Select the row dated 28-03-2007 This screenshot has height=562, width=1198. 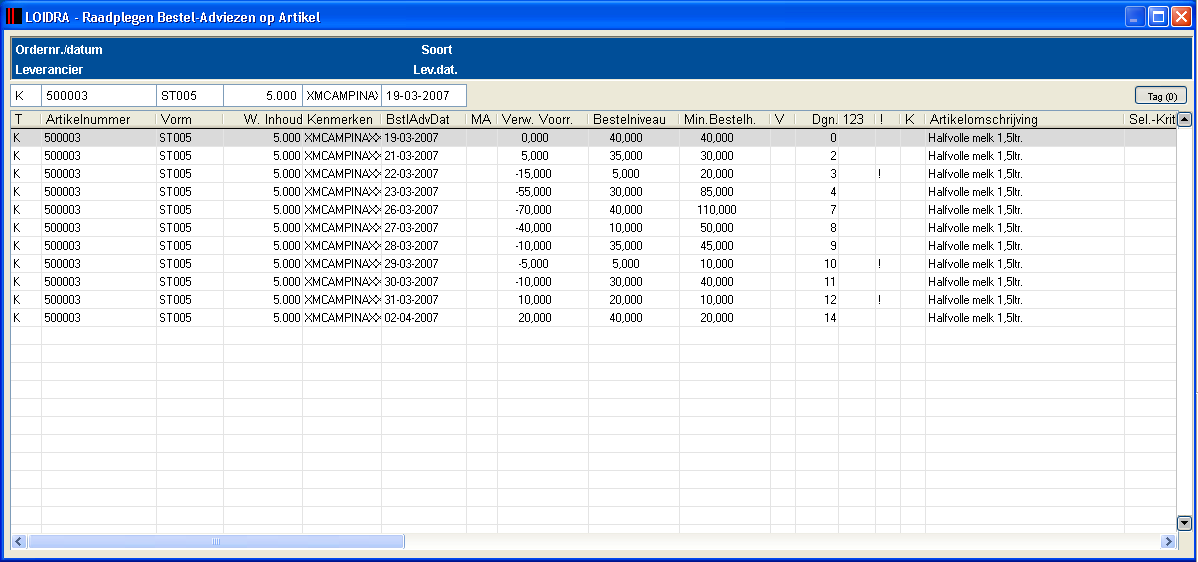pos(593,246)
